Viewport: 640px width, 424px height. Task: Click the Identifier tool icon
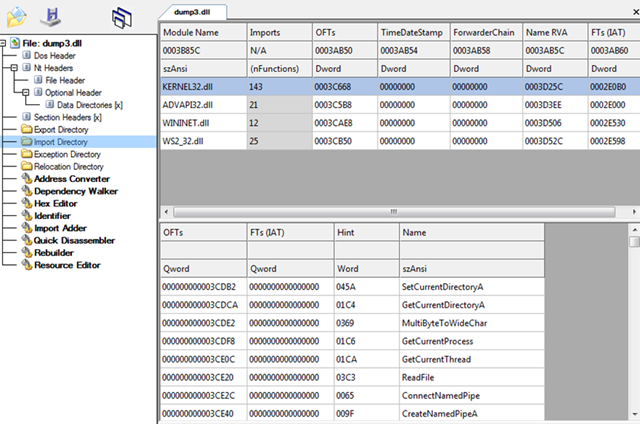click(27, 215)
